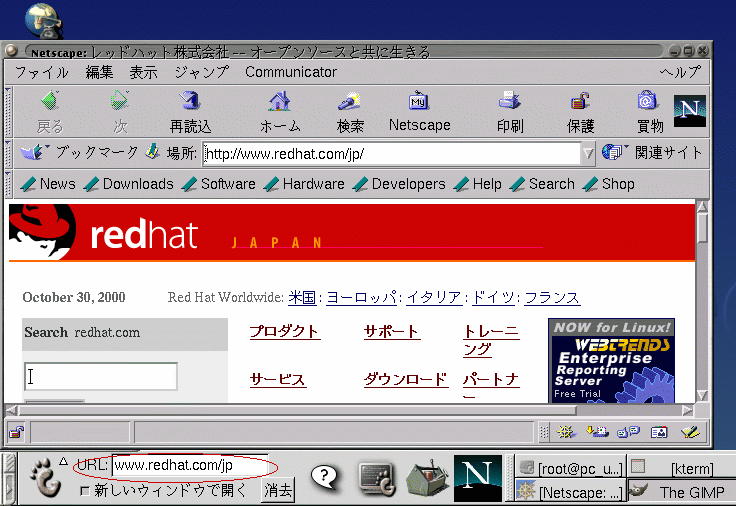
Task: Click the horizontal scrollbar right arrow
Action: tap(687, 410)
